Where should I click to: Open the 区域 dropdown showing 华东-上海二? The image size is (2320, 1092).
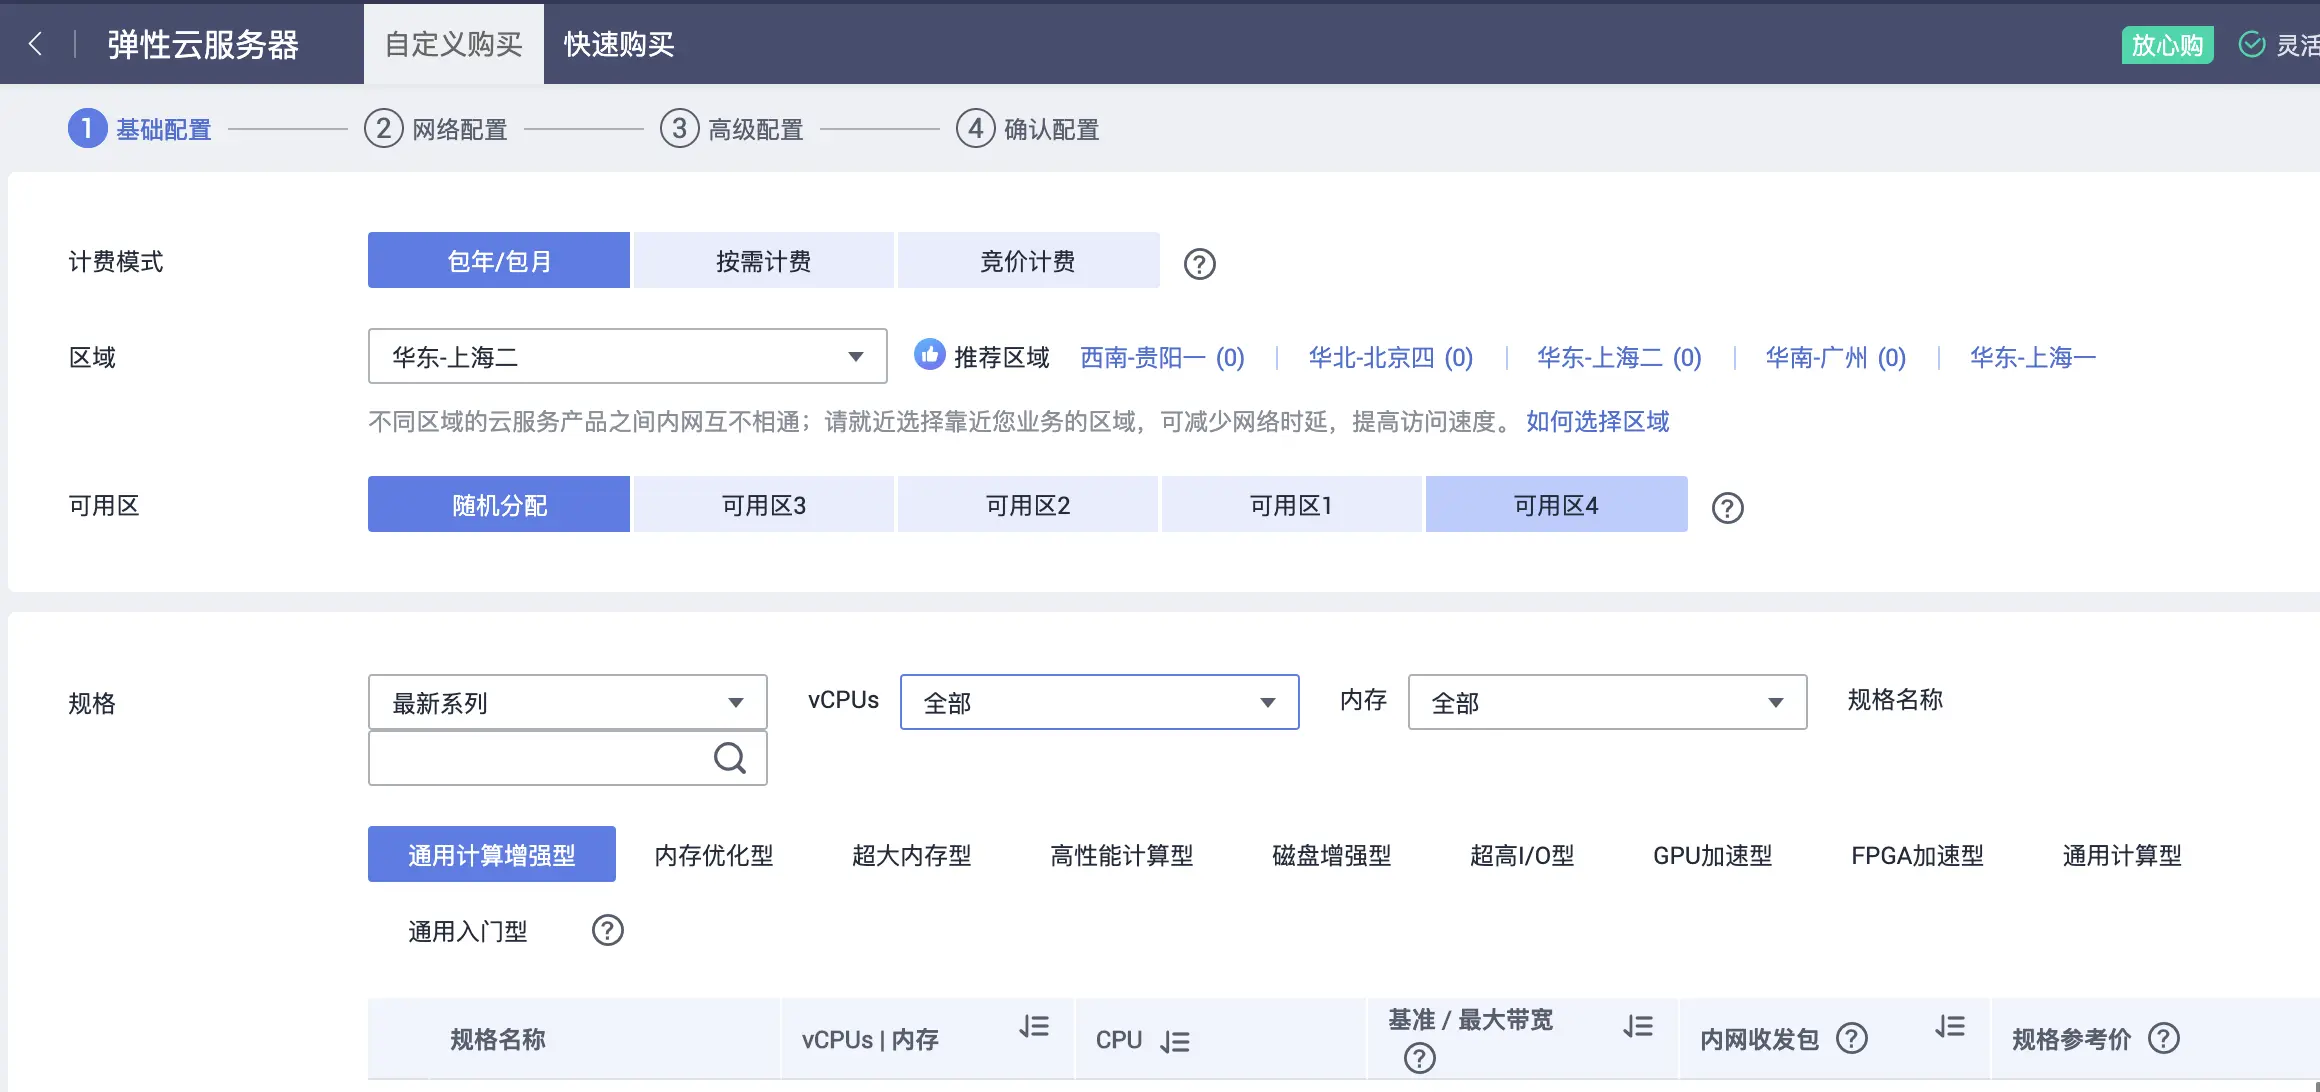[626, 356]
